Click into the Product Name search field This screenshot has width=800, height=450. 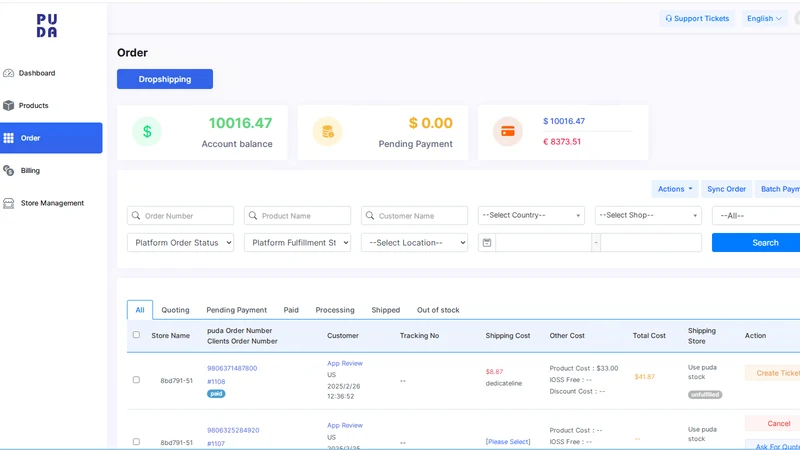click(297, 216)
